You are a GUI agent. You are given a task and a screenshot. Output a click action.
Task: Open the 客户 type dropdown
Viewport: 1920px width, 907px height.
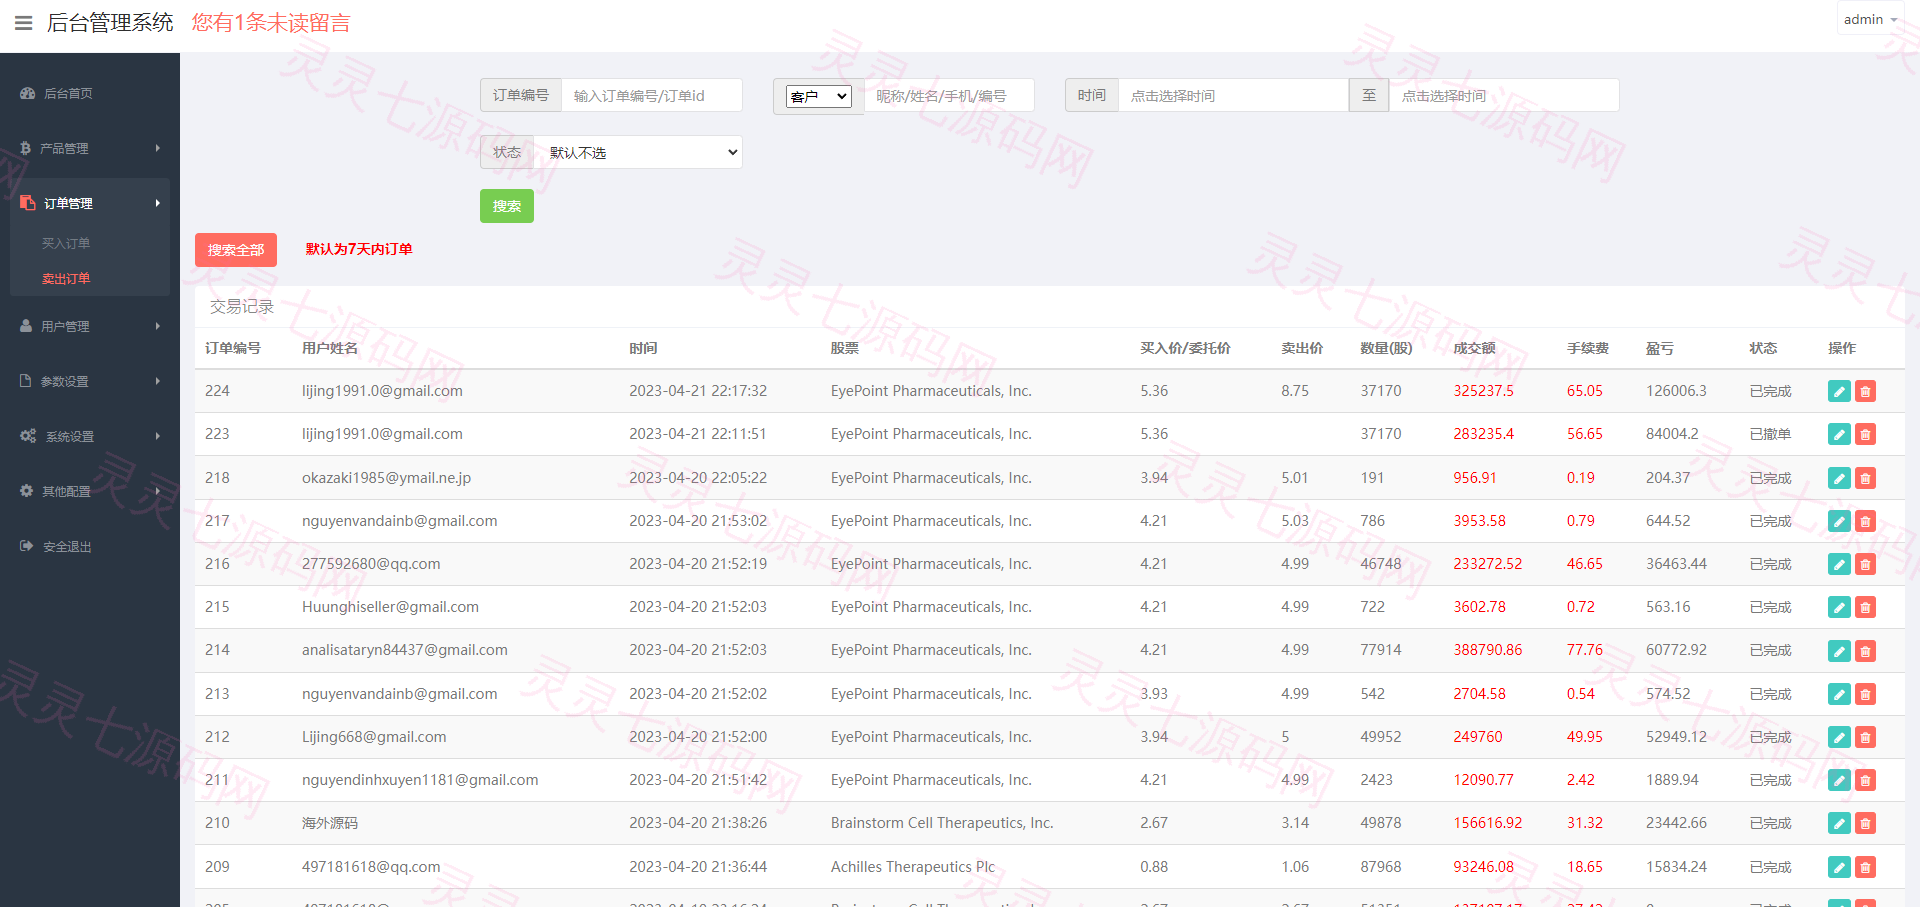coord(818,96)
